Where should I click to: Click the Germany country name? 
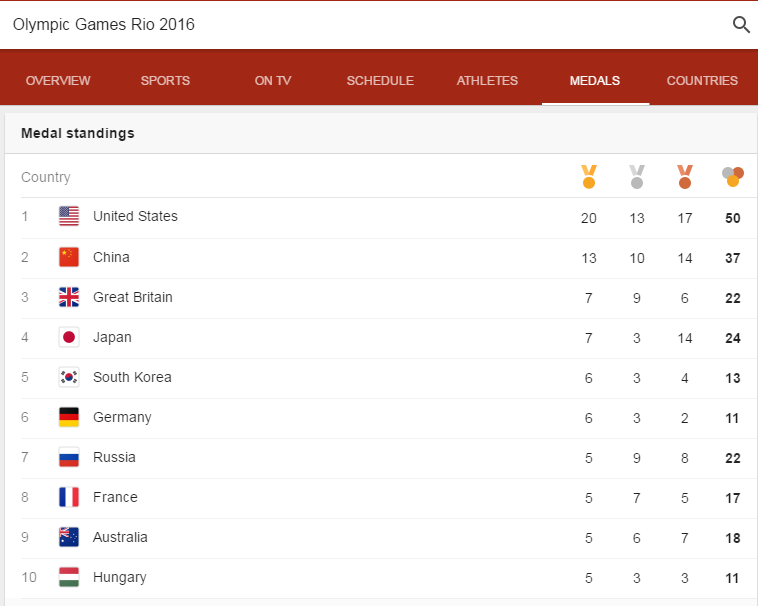122,417
